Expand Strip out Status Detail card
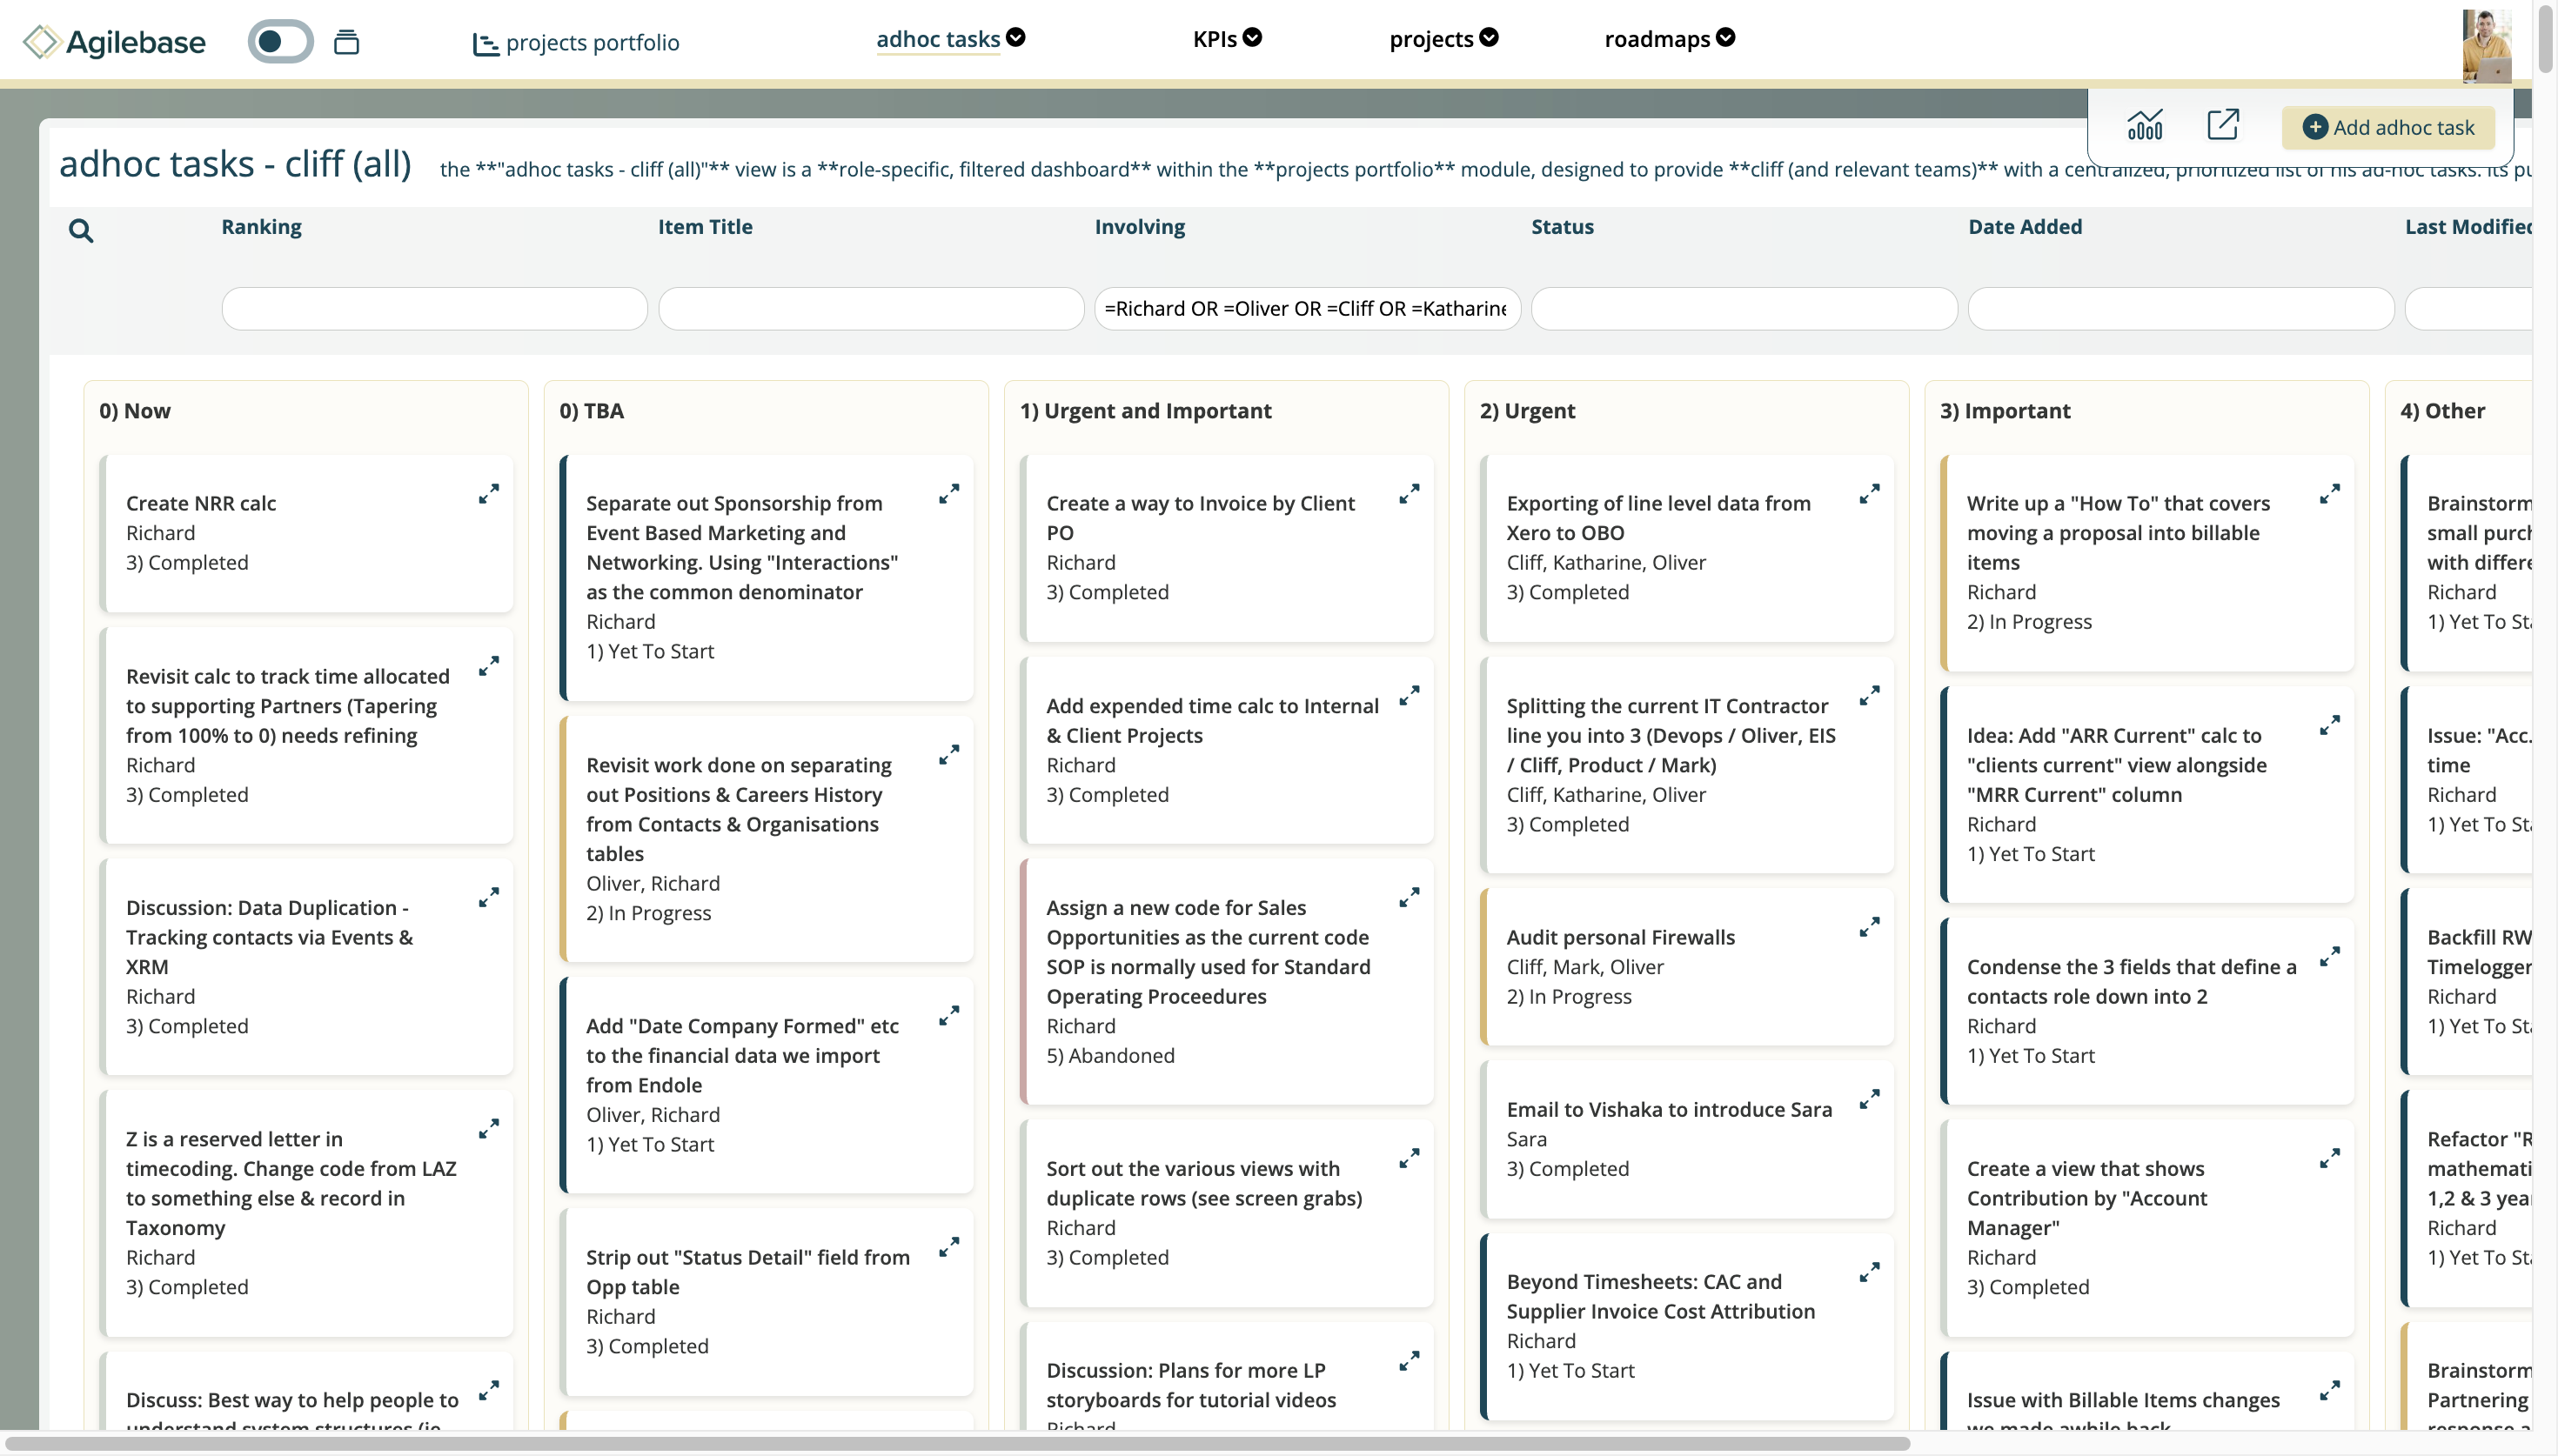 tap(948, 1248)
